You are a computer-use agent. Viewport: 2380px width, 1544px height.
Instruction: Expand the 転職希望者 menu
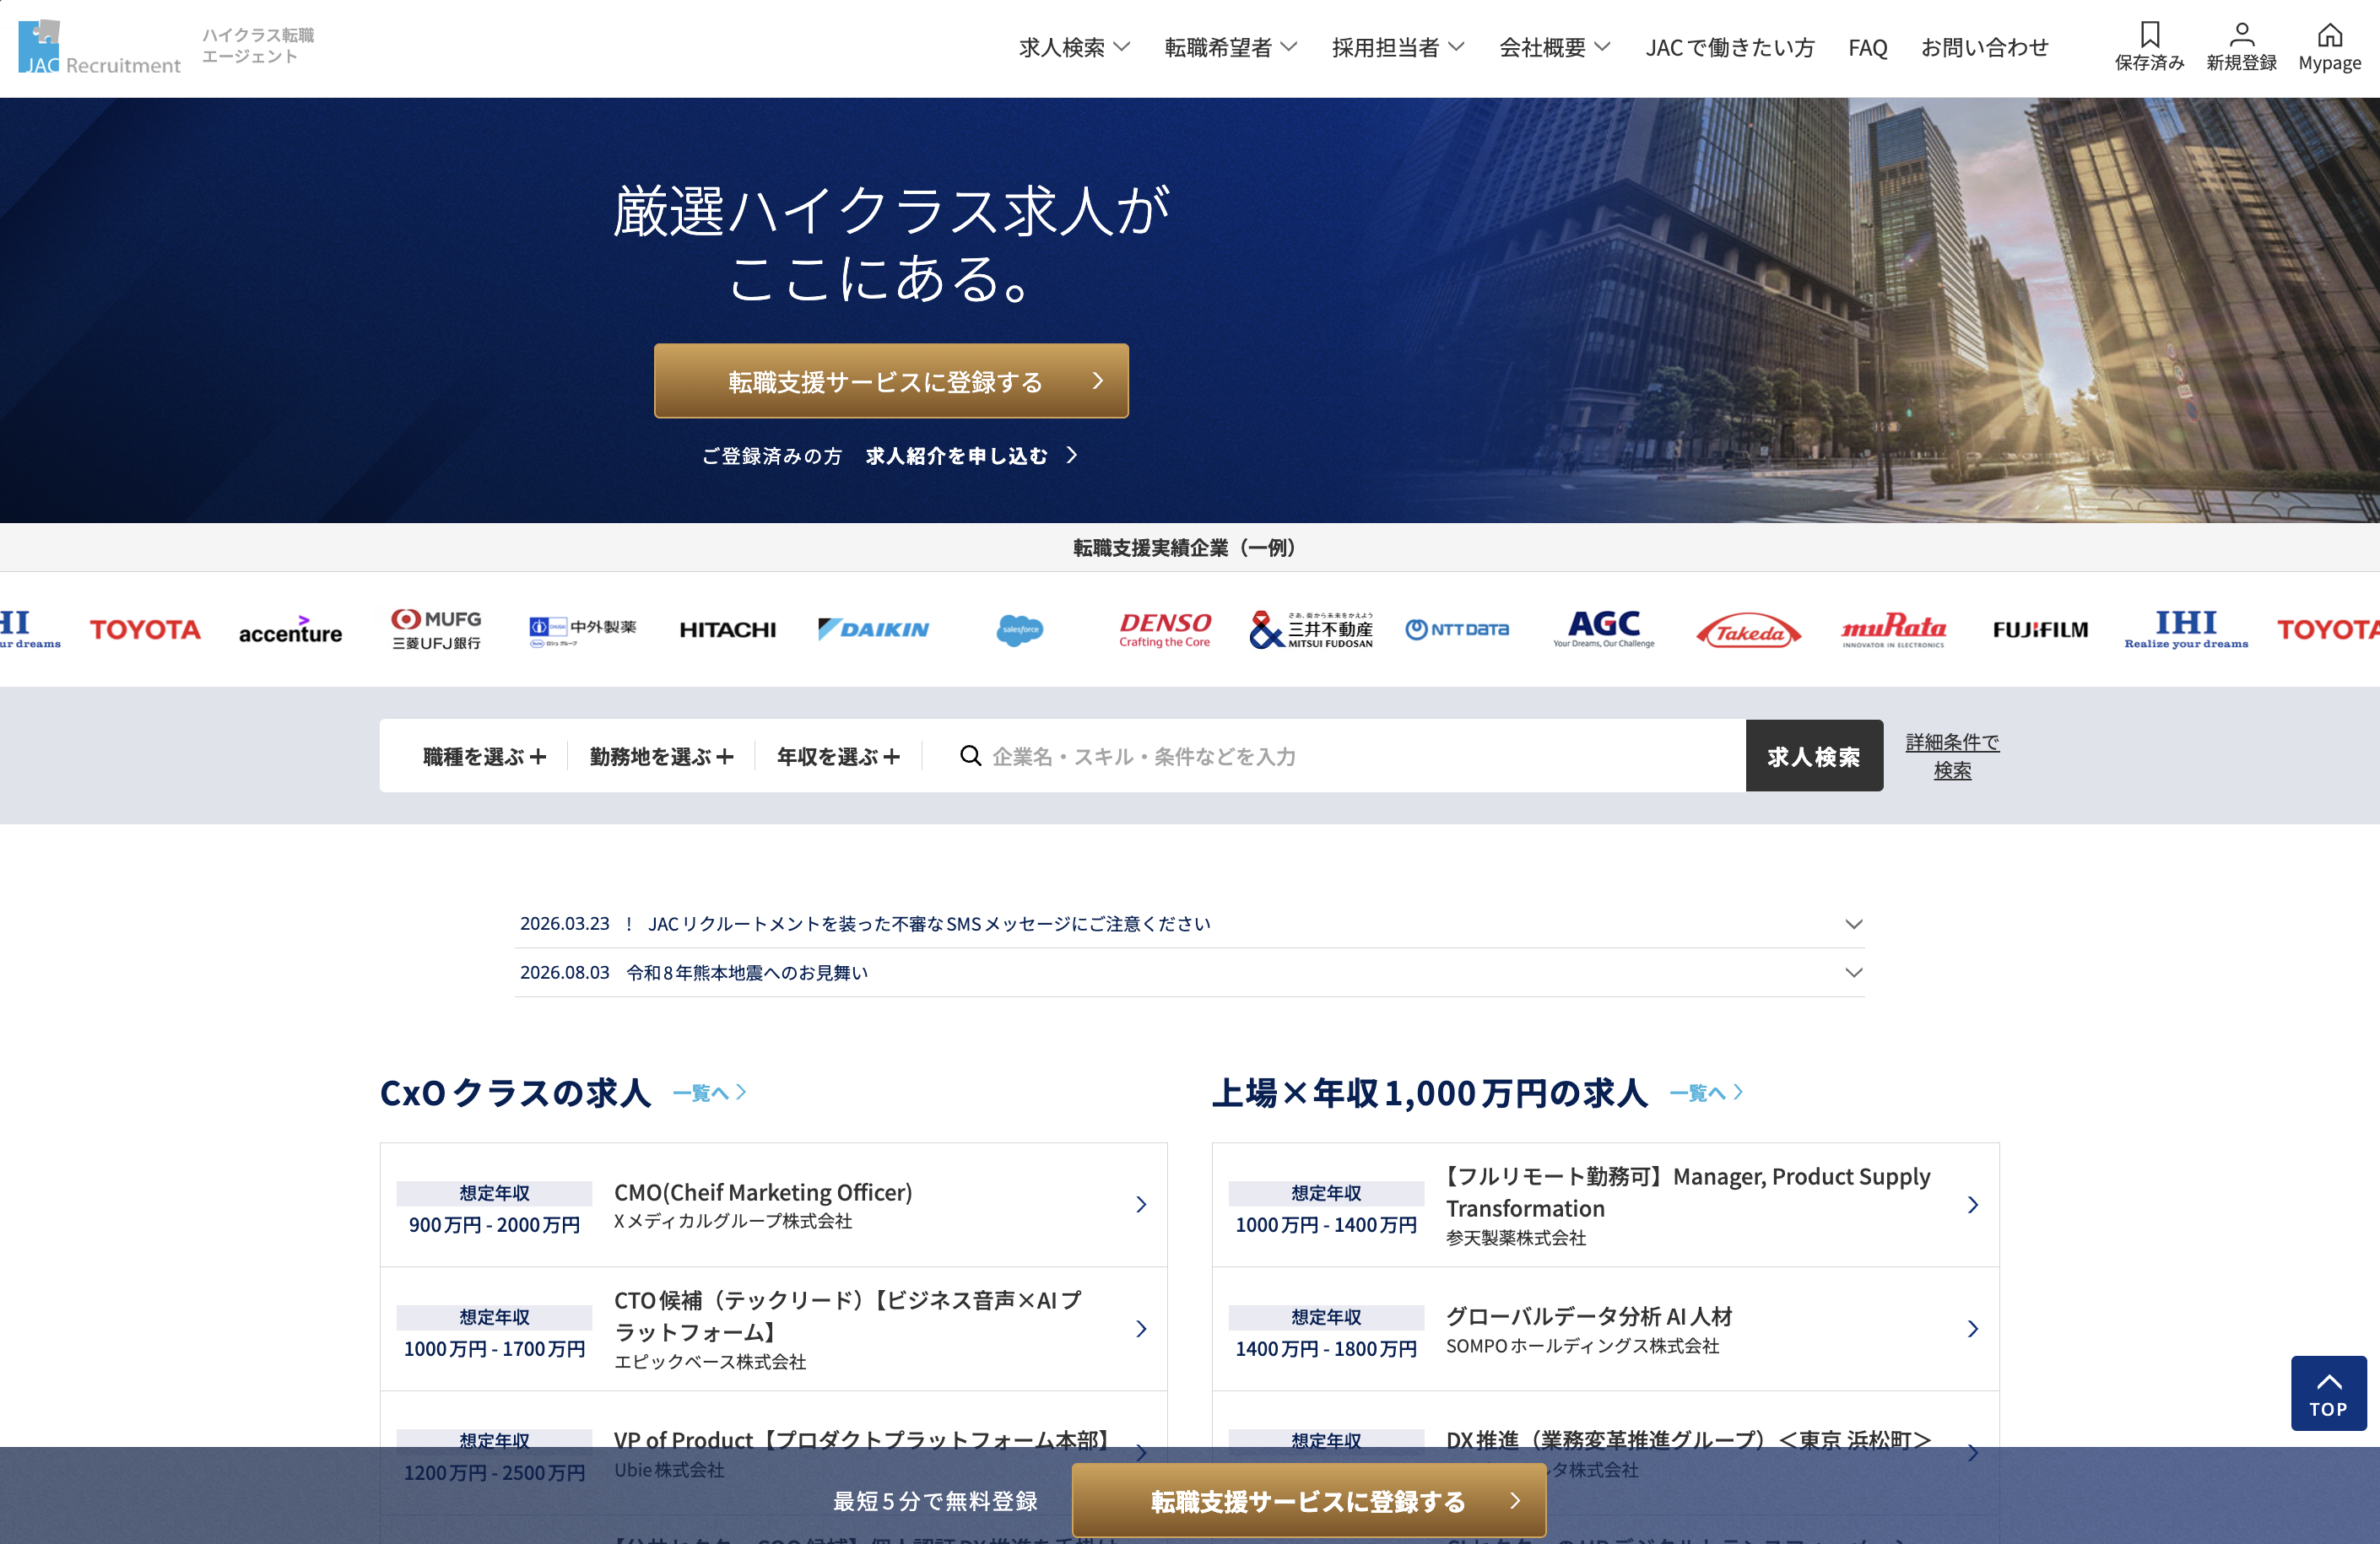[x=1230, y=47]
